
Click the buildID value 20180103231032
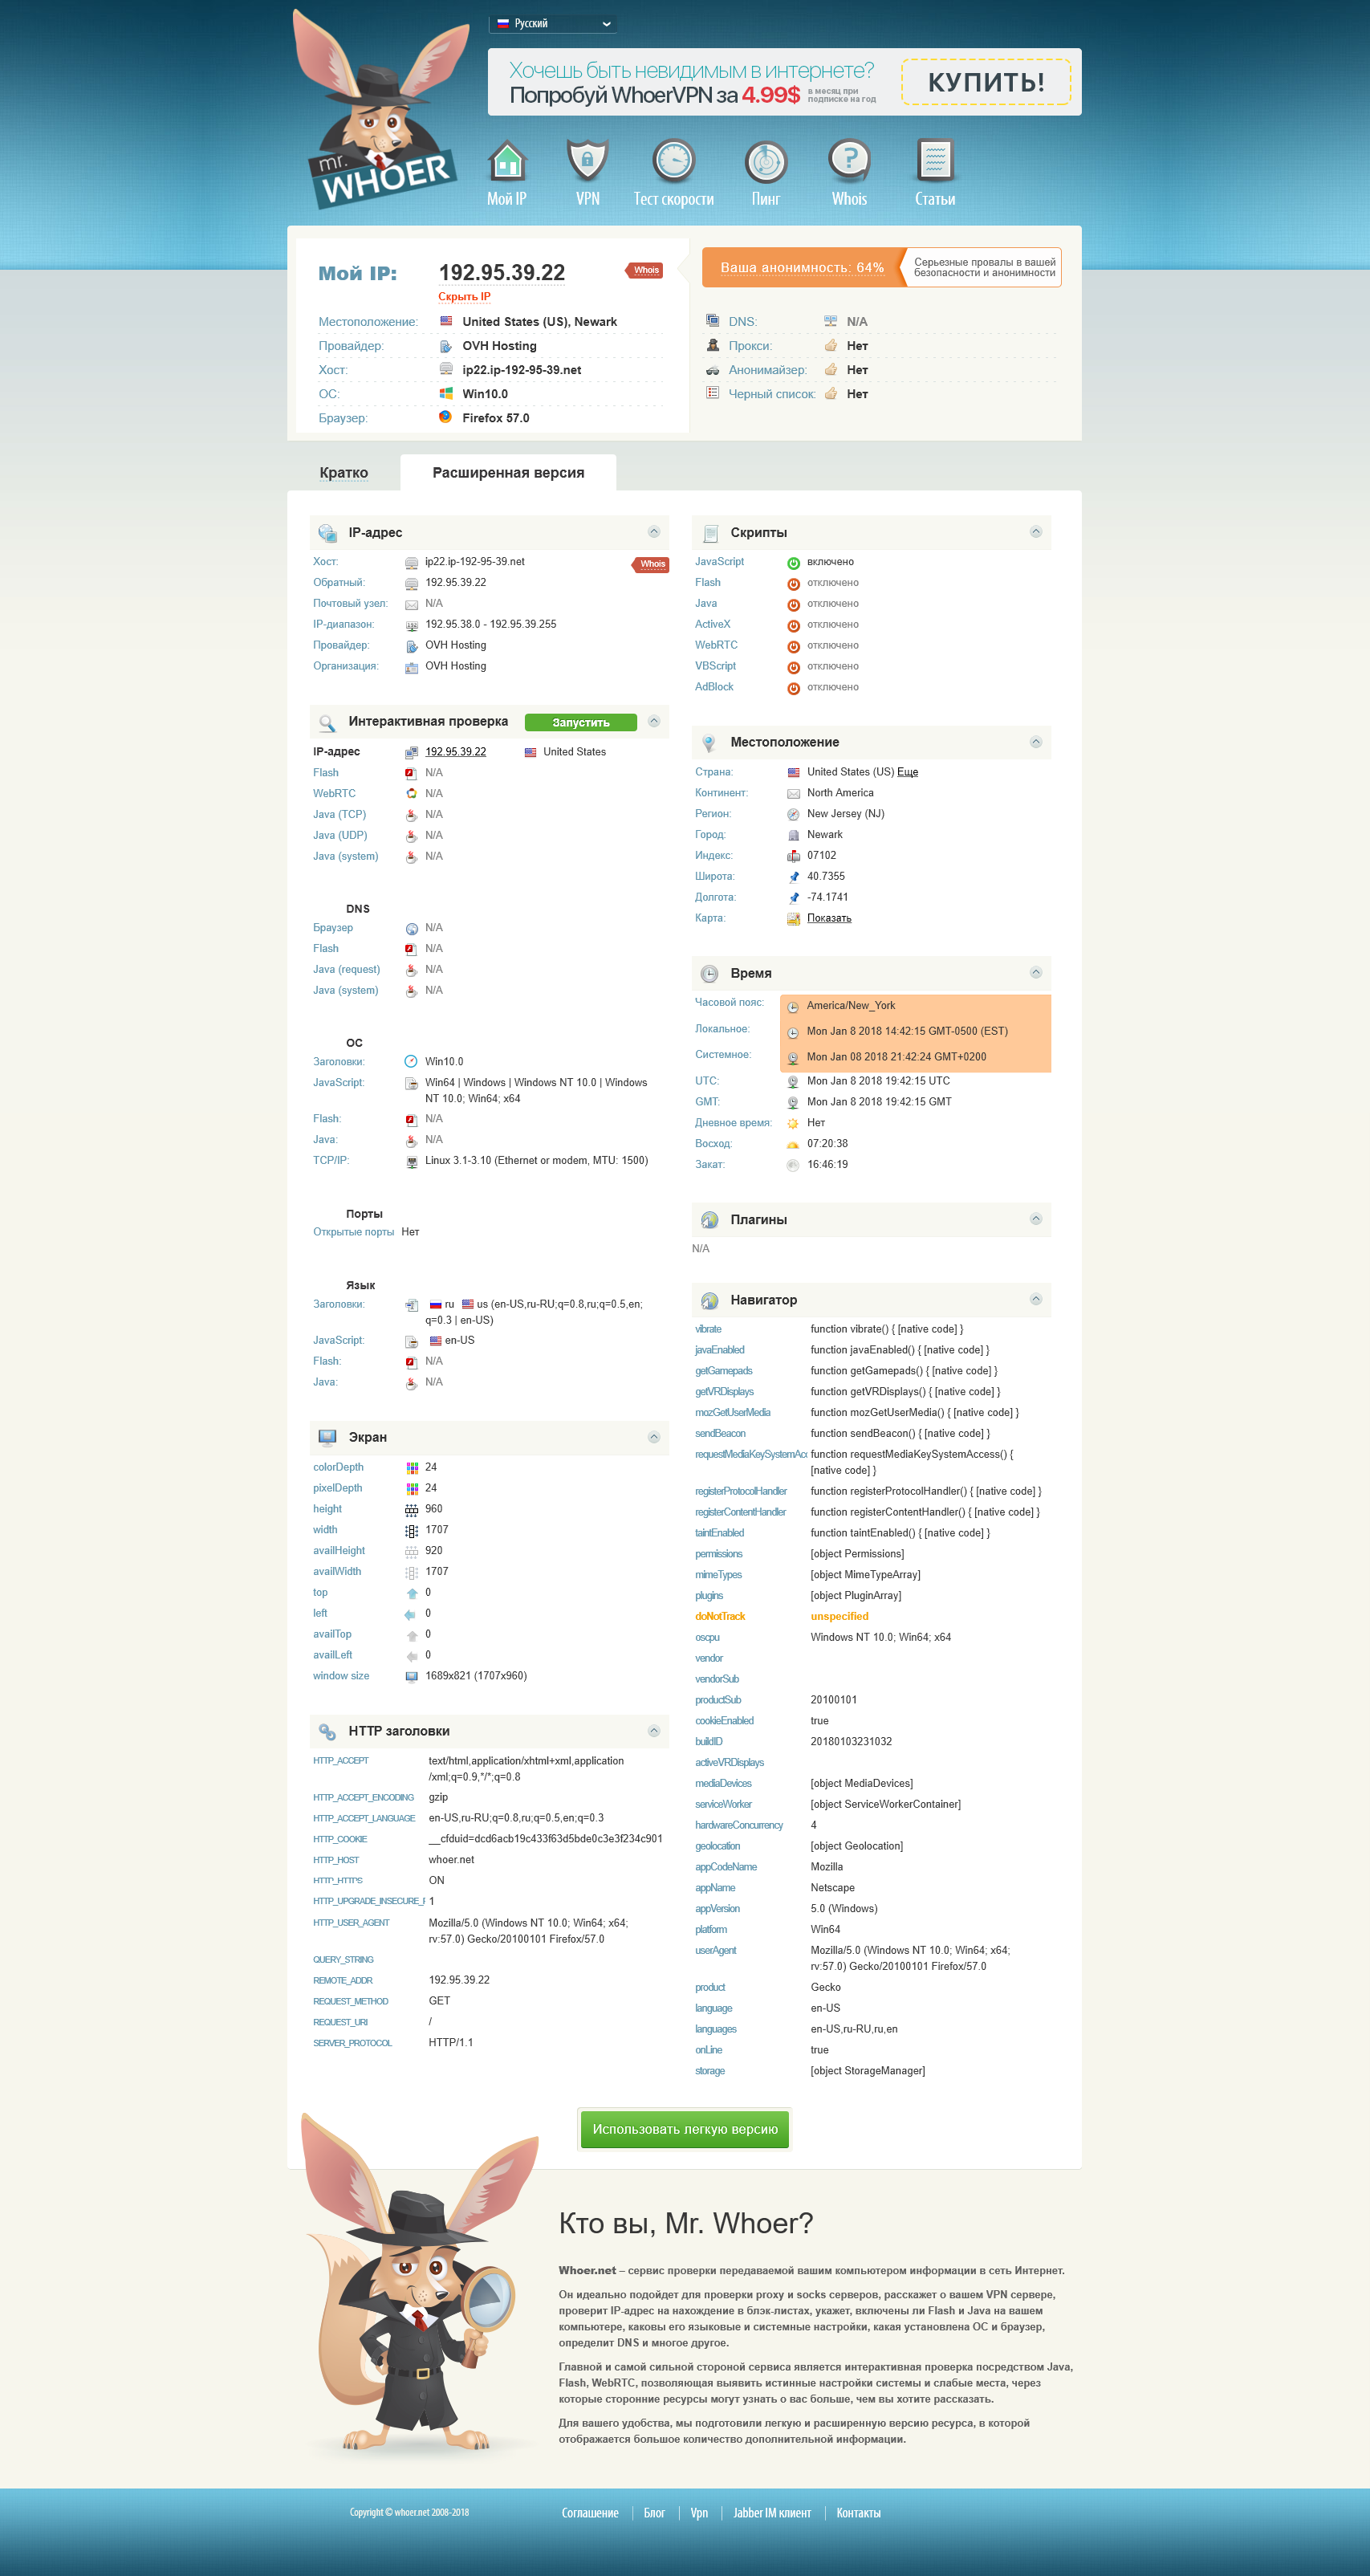point(851,1742)
